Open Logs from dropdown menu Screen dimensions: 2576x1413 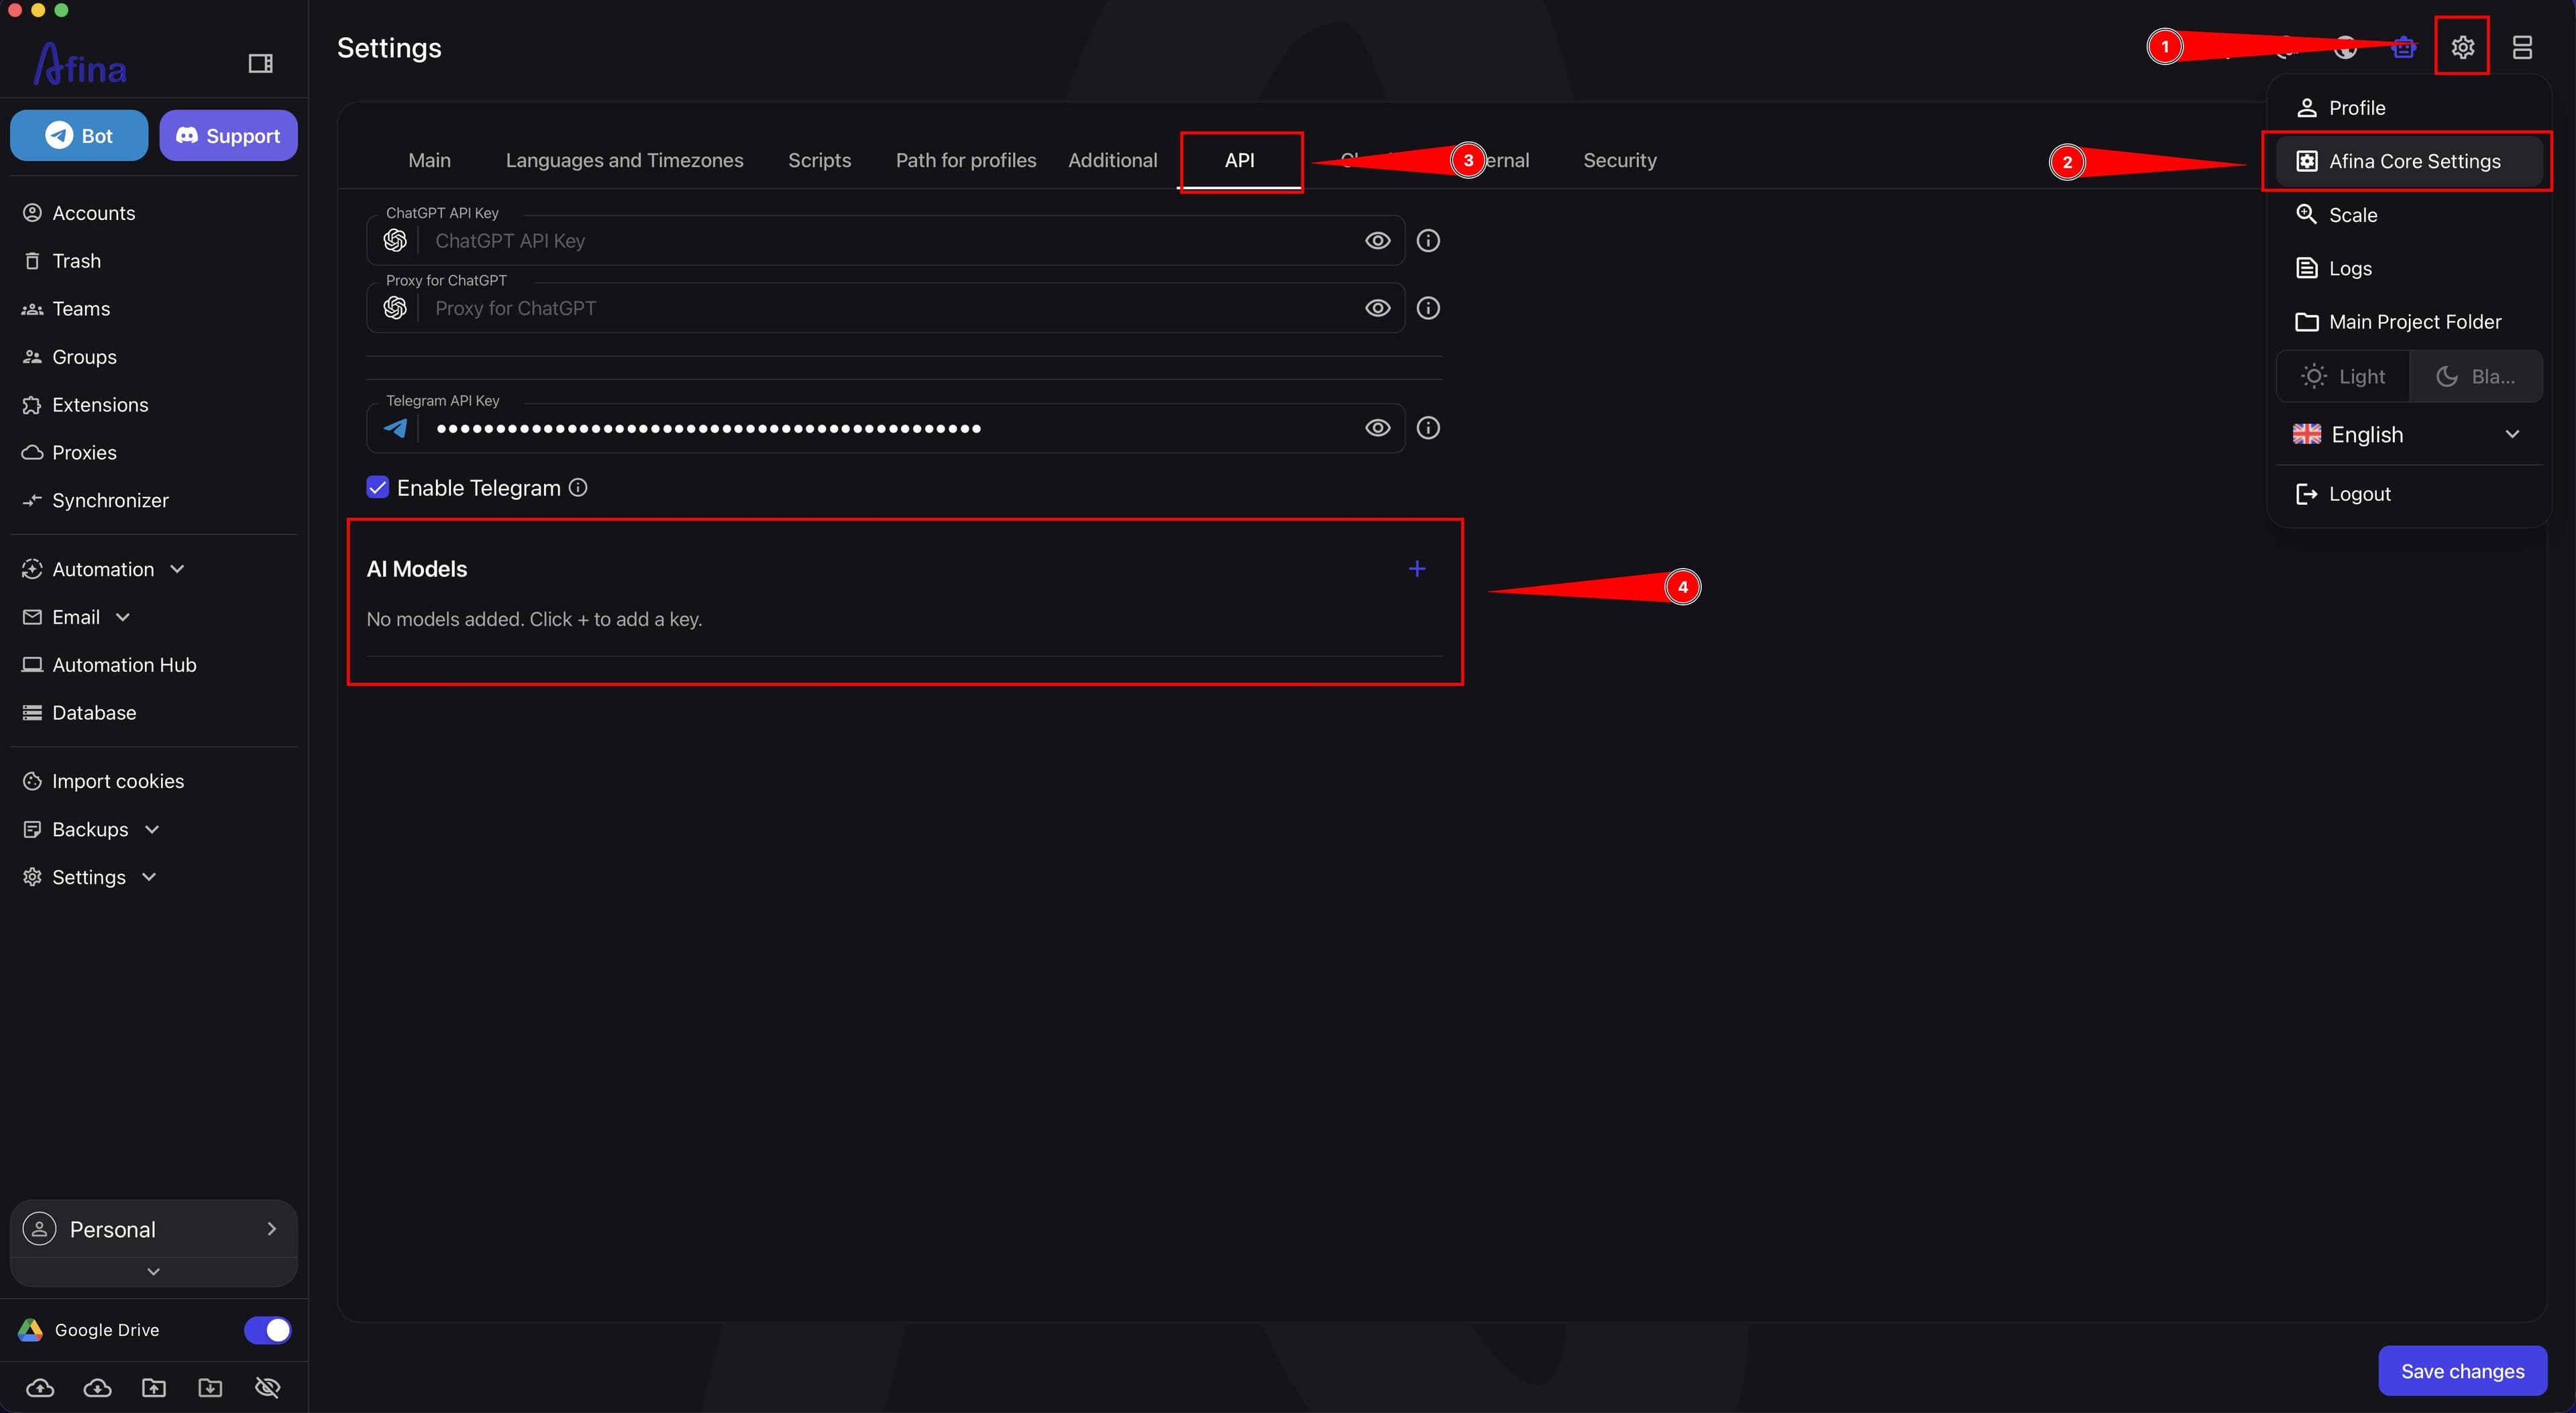[x=2408, y=268]
